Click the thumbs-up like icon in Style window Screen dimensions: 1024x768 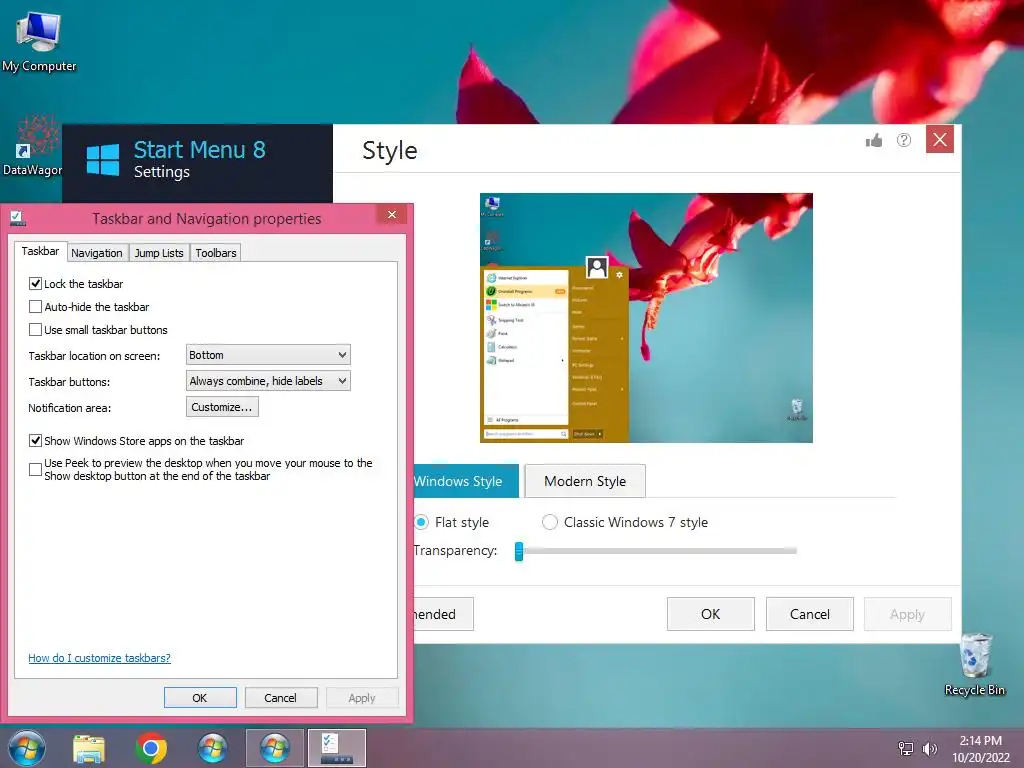(x=874, y=140)
